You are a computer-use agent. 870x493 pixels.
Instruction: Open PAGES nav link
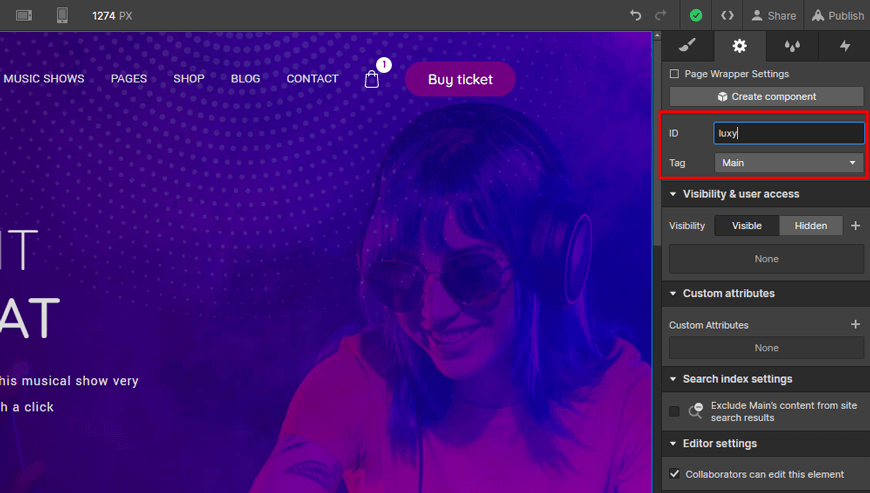(x=129, y=79)
